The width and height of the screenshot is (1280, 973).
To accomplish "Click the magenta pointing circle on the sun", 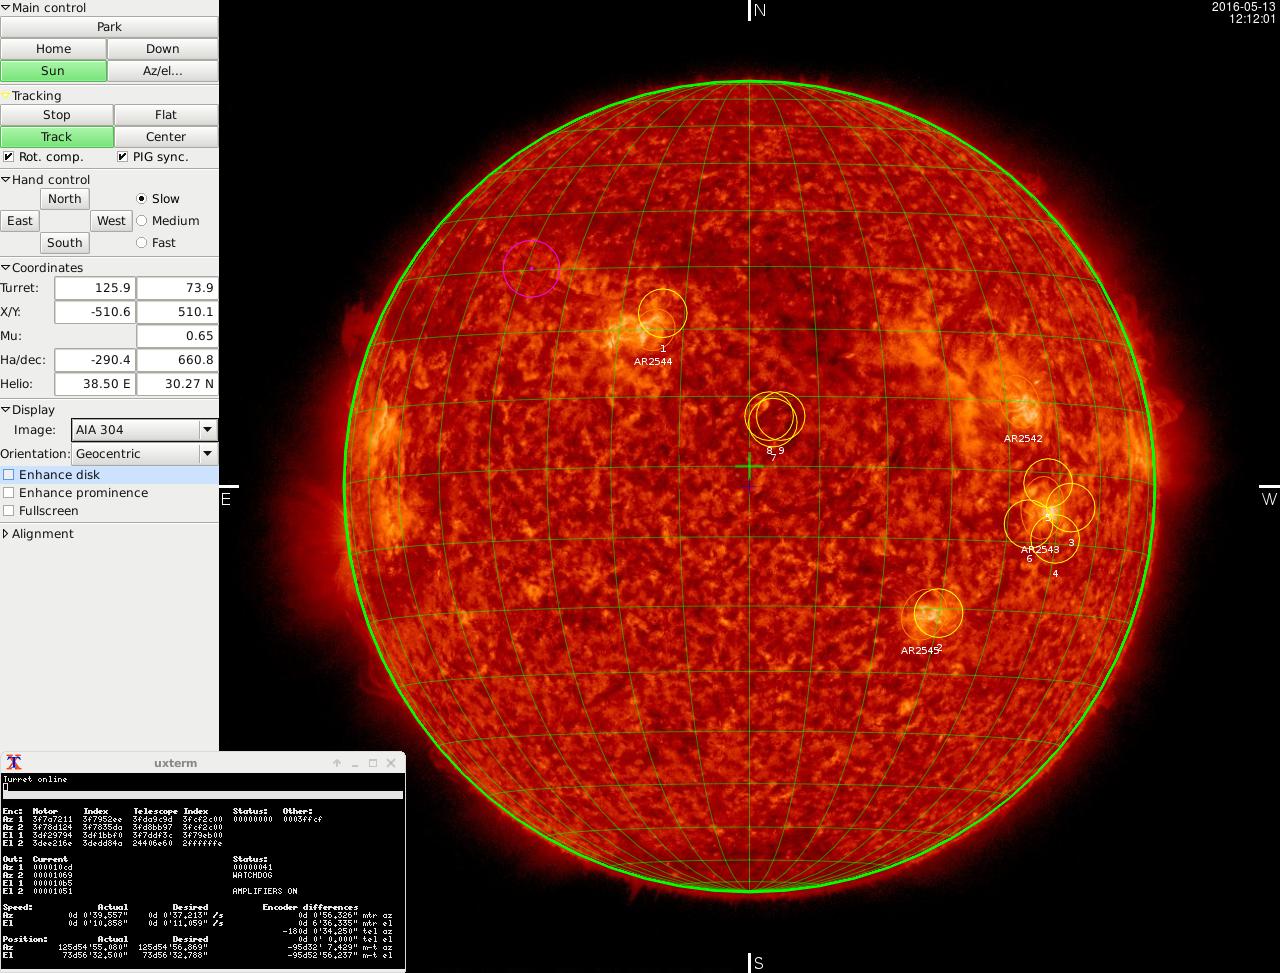I will coord(531,268).
